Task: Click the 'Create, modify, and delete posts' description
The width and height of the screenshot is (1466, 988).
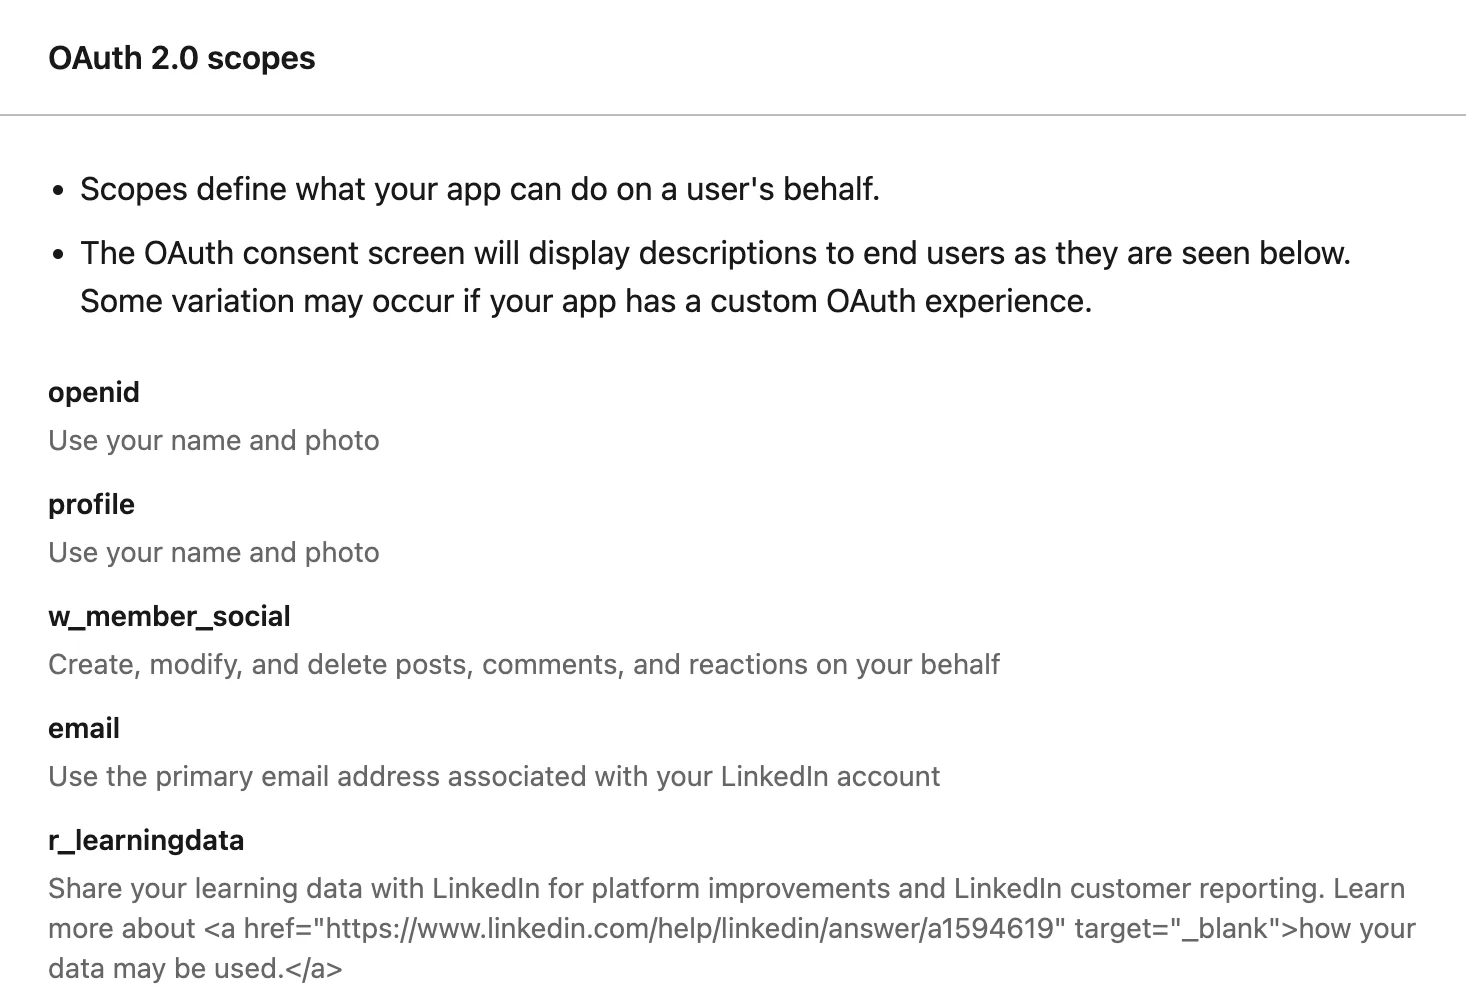Action: [x=524, y=664]
